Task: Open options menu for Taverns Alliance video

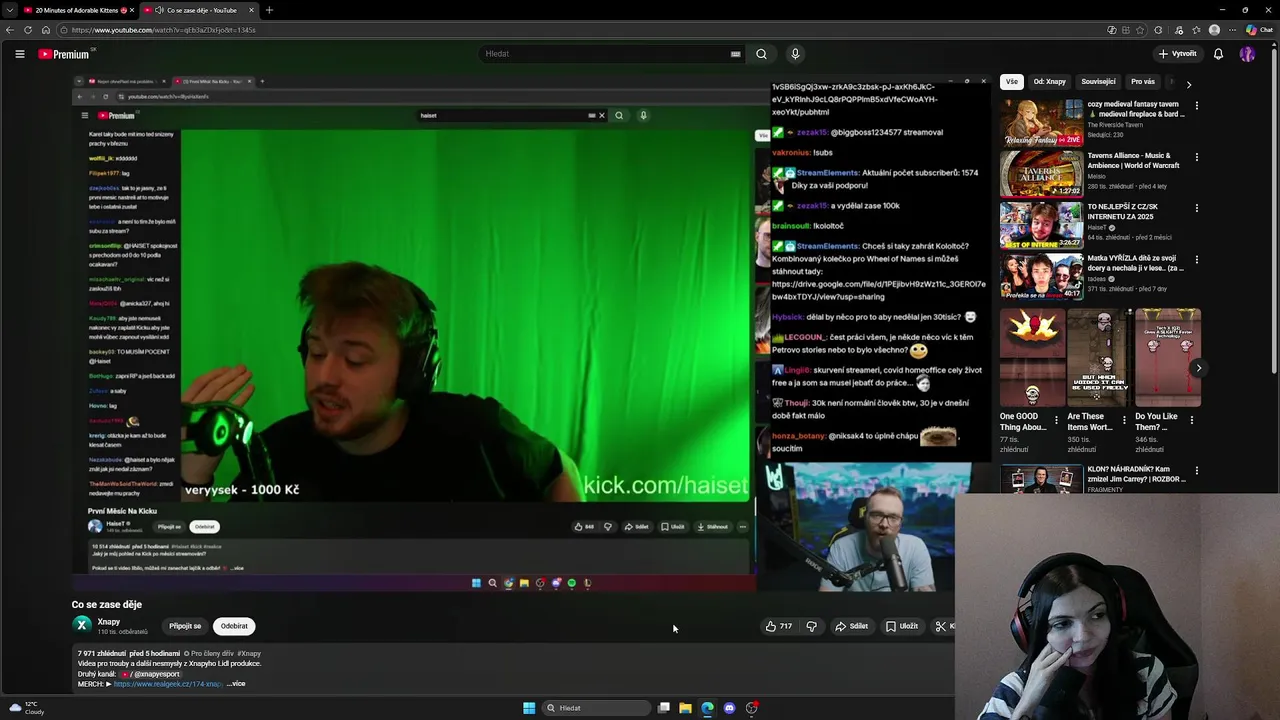Action: click(x=1196, y=157)
